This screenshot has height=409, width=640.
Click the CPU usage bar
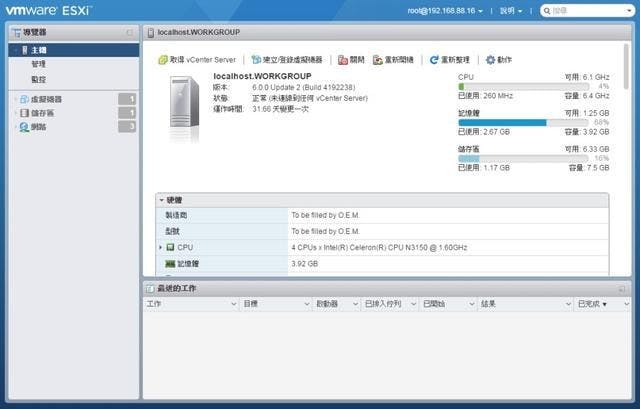point(524,87)
